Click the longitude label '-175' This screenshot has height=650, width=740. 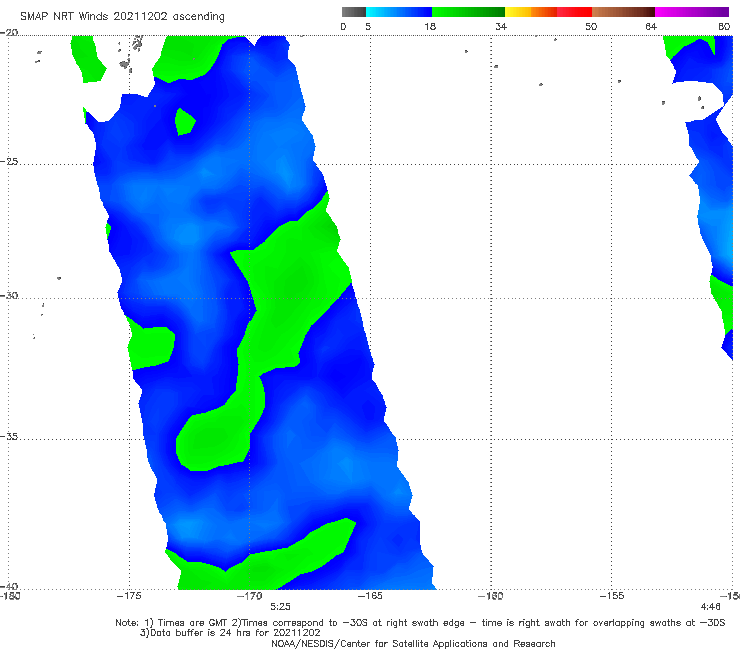click(129, 596)
